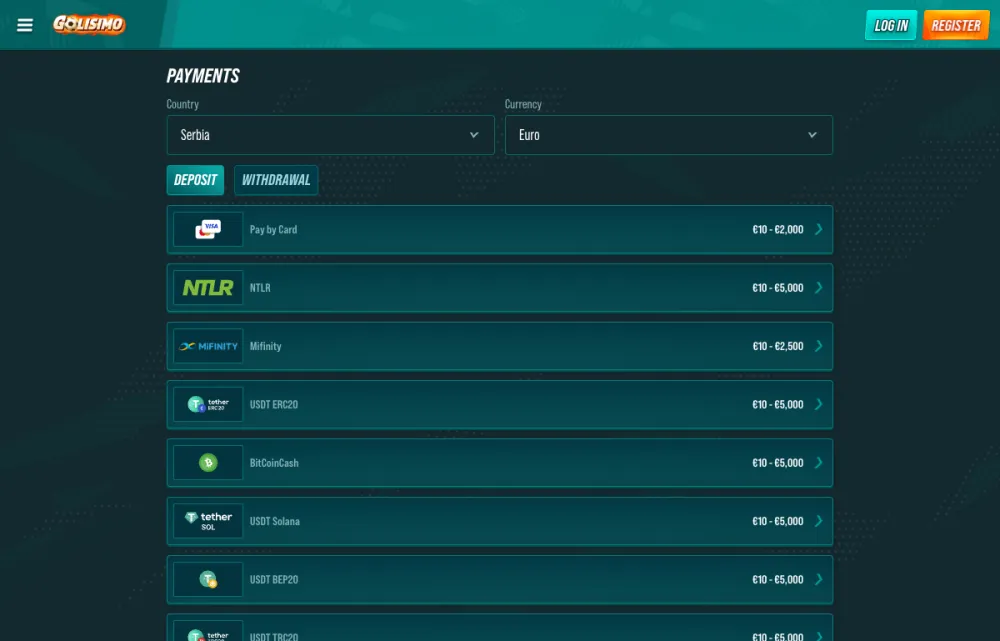1000x641 pixels.
Task: Open the Country dropdown showing Serbia
Action: [x=330, y=135]
